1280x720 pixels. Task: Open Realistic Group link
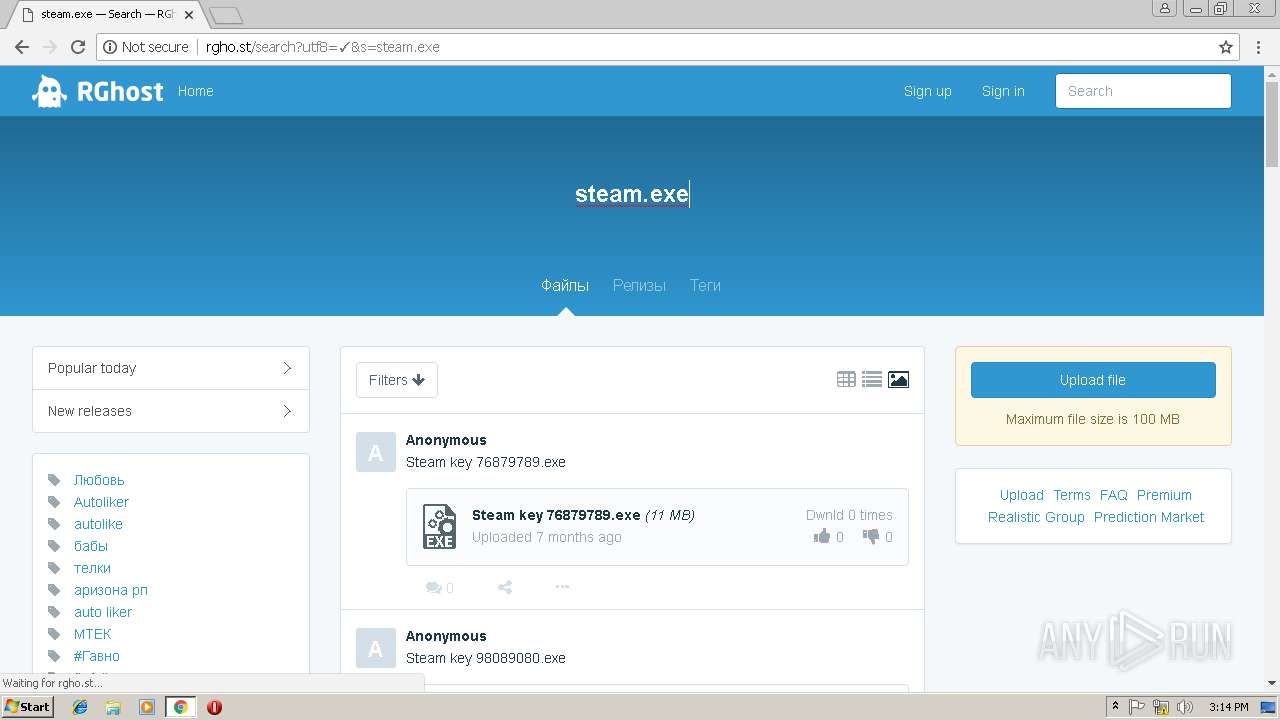pyautogui.click(x=1036, y=517)
